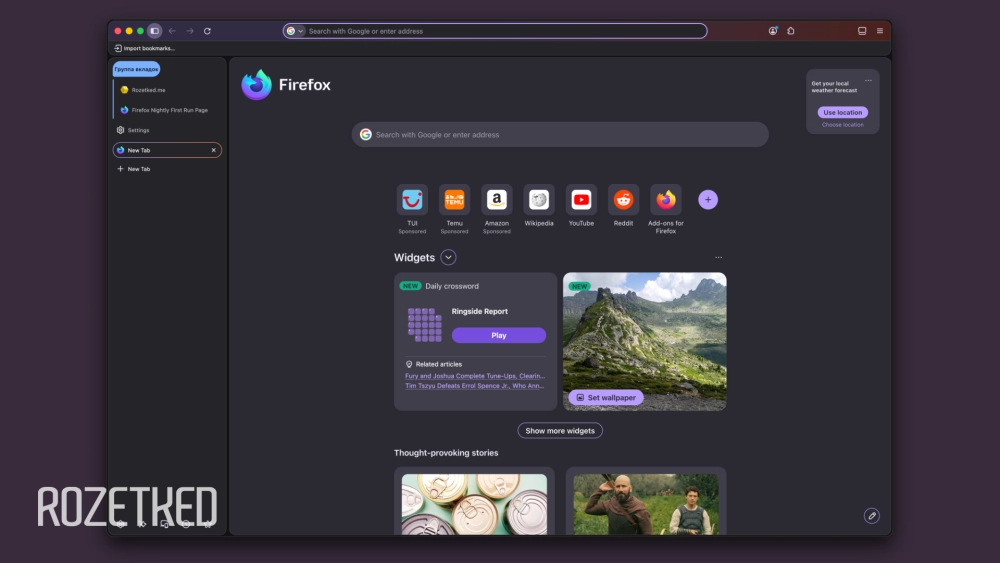Viewport: 1000px width, 563px height.
Task: Open the extensions puzzle icon
Action: coord(791,31)
